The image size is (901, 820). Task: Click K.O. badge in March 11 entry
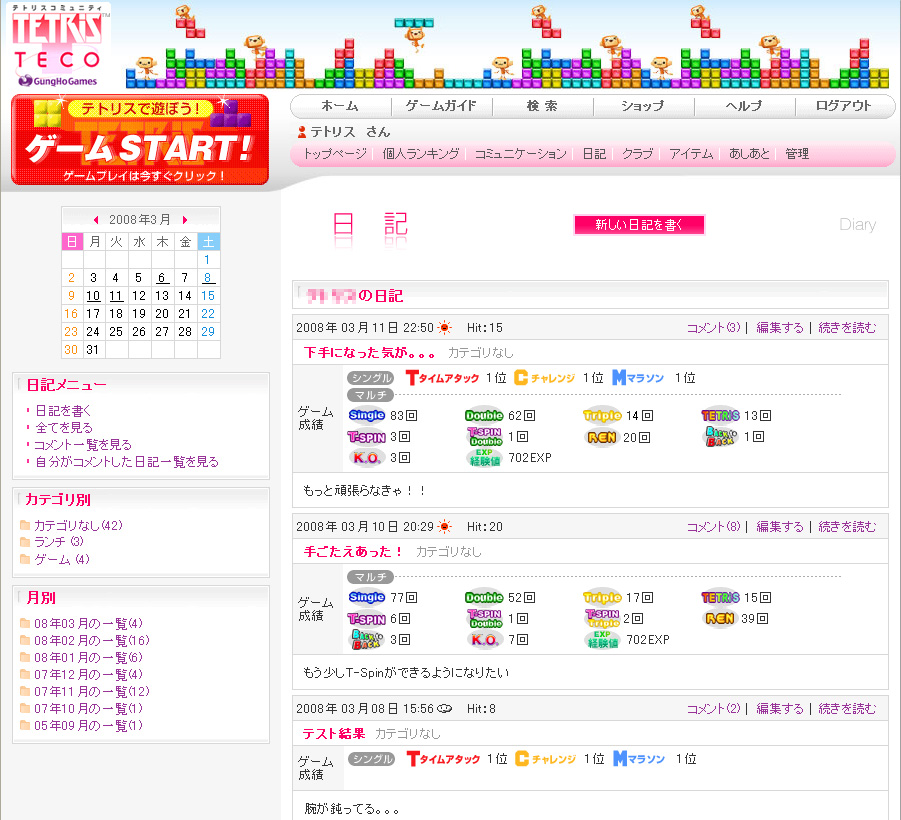click(366, 458)
